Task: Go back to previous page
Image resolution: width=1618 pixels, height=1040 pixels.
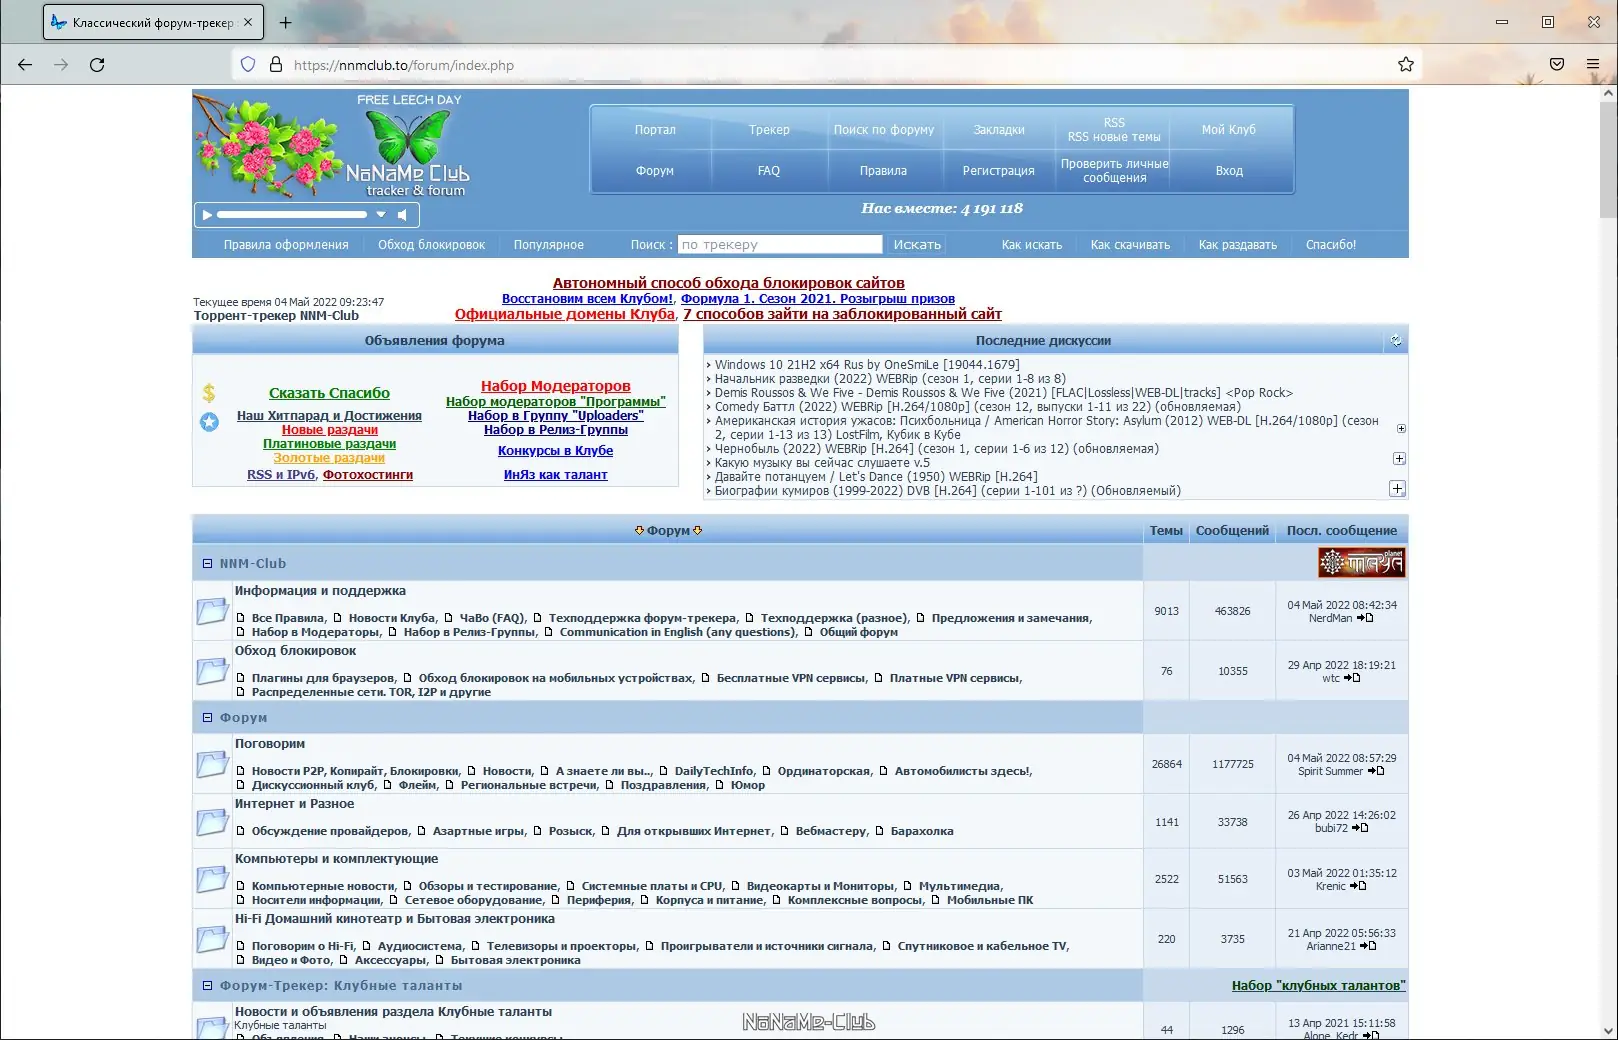Action: click(x=25, y=65)
